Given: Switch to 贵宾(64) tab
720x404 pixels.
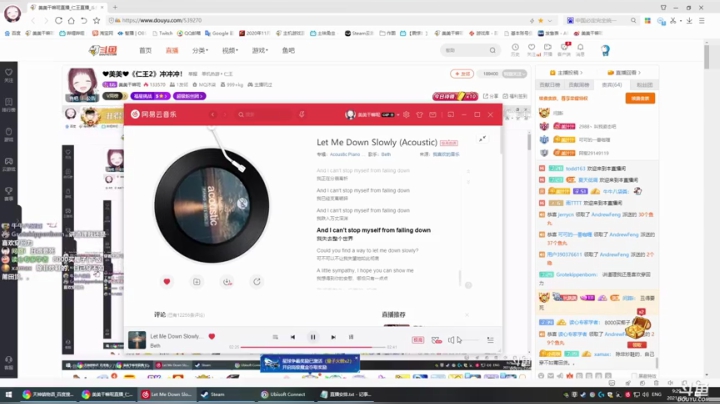Looking at the screenshot, I should tap(612, 85).
